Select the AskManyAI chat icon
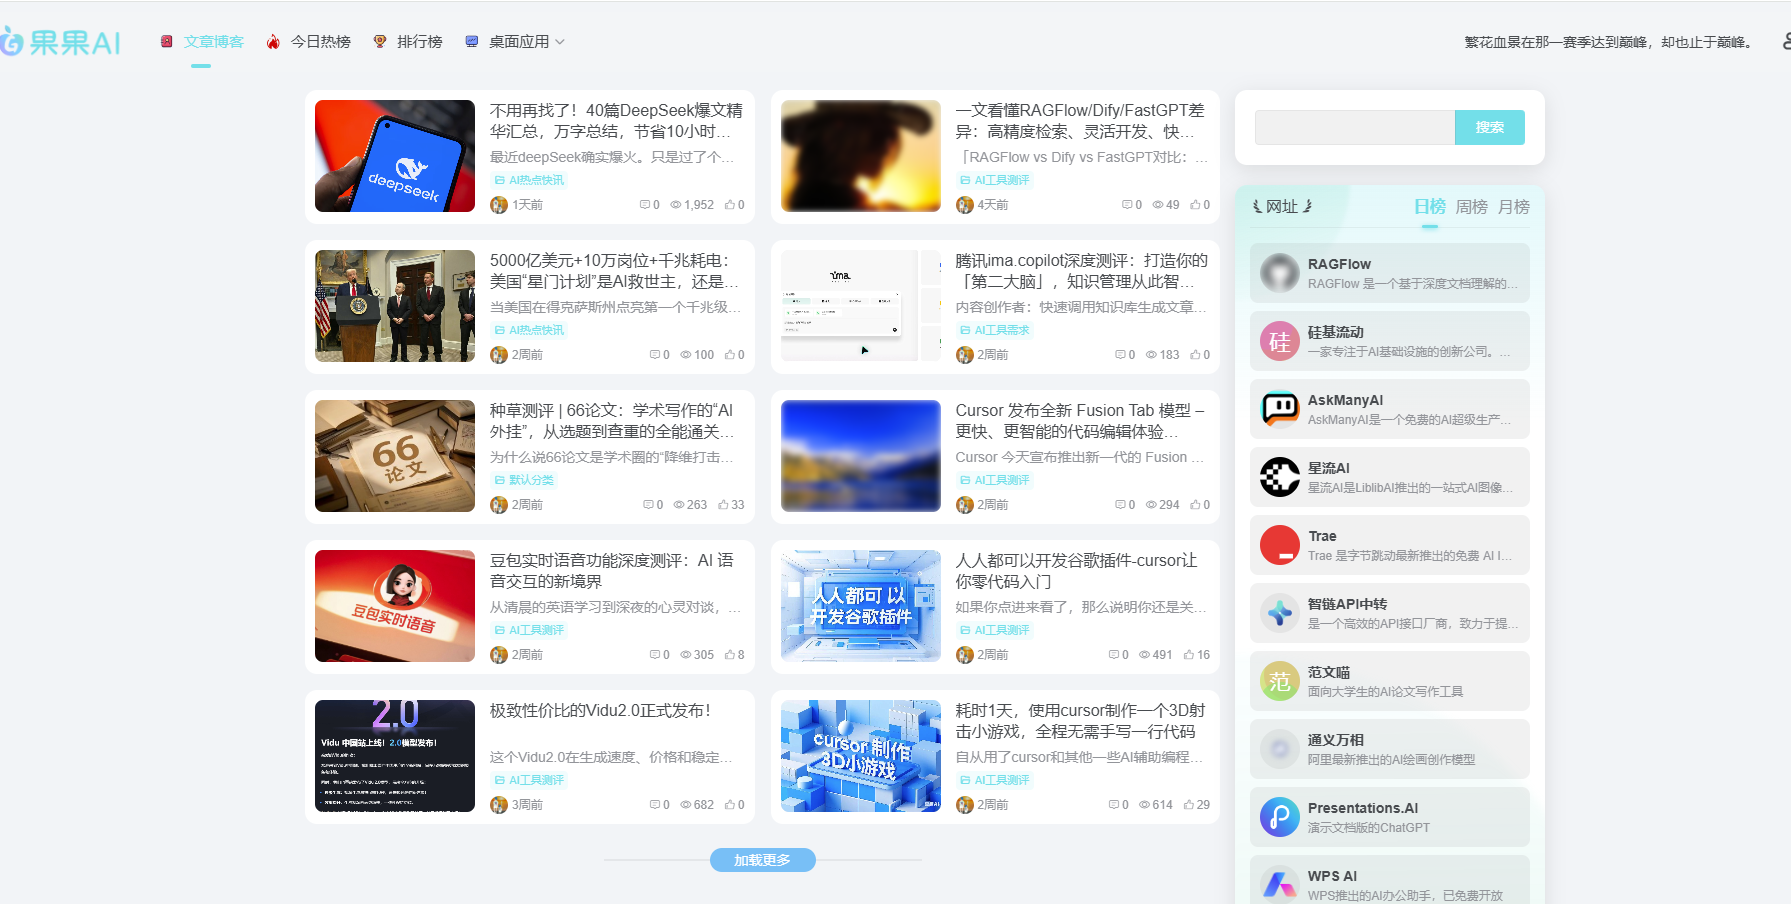 click(x=1279, y=409)
